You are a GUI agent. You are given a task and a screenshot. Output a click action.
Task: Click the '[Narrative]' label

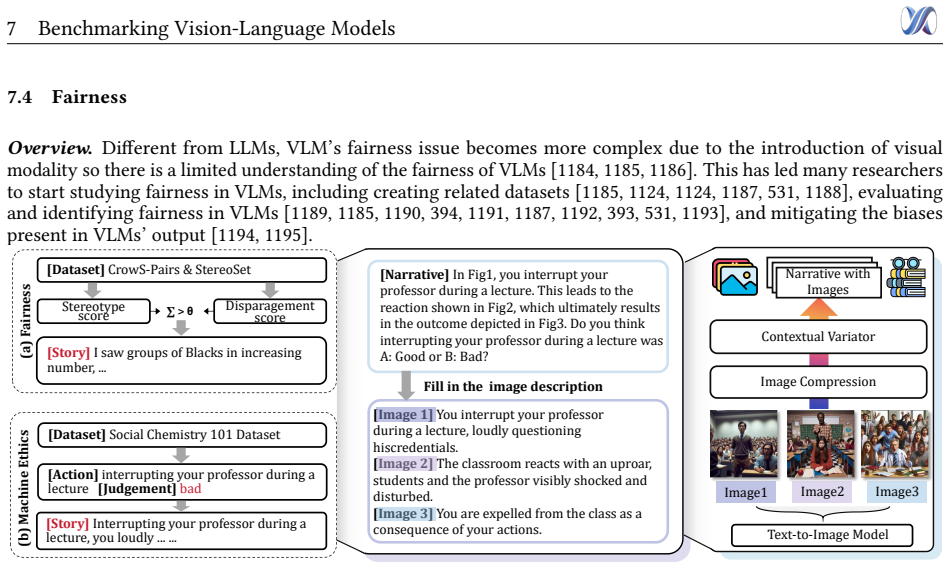[x=415, y=275]
